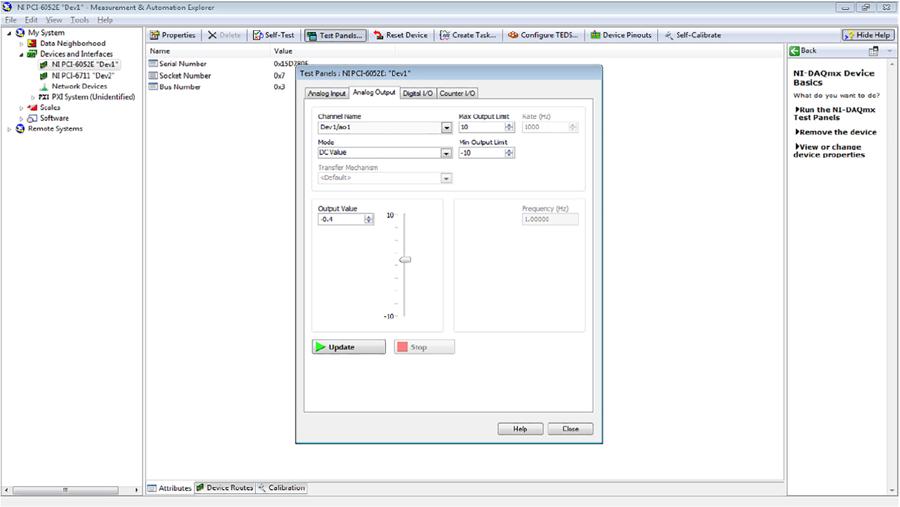
Task: Adjust Max Output Limit stepper arrows
Action: pos(509,127)
